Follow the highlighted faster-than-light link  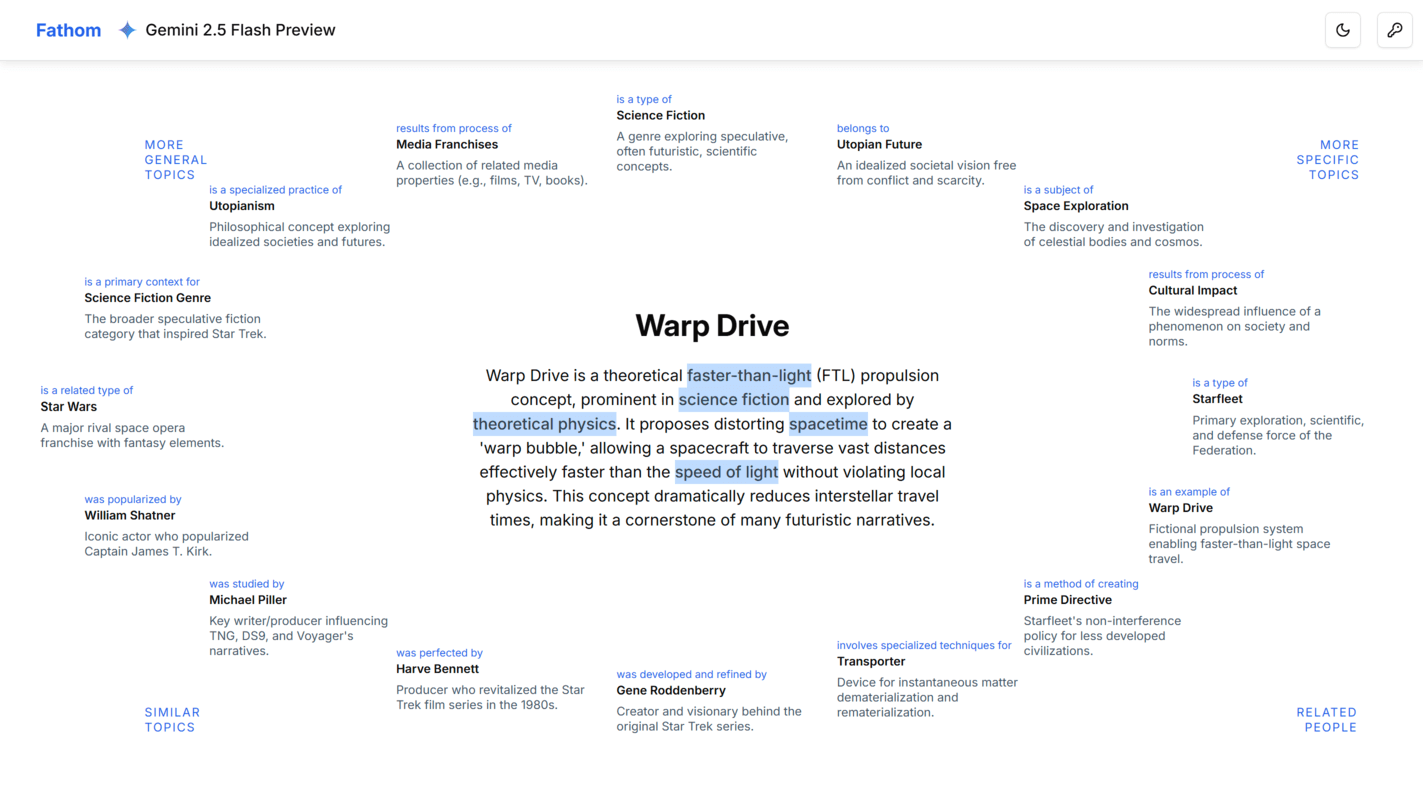(x=748, y=376)
